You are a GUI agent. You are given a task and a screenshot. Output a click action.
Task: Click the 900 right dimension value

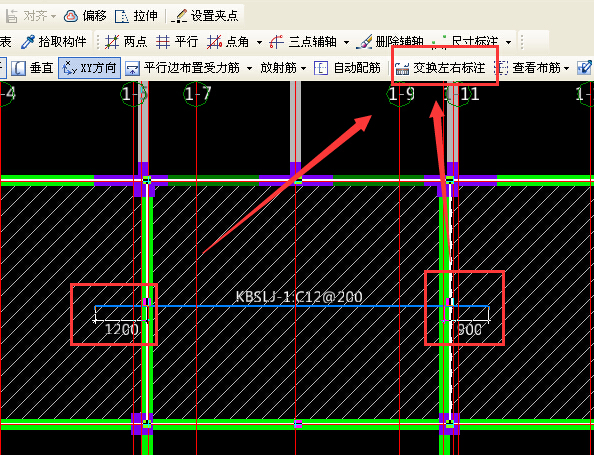(470, 330)
